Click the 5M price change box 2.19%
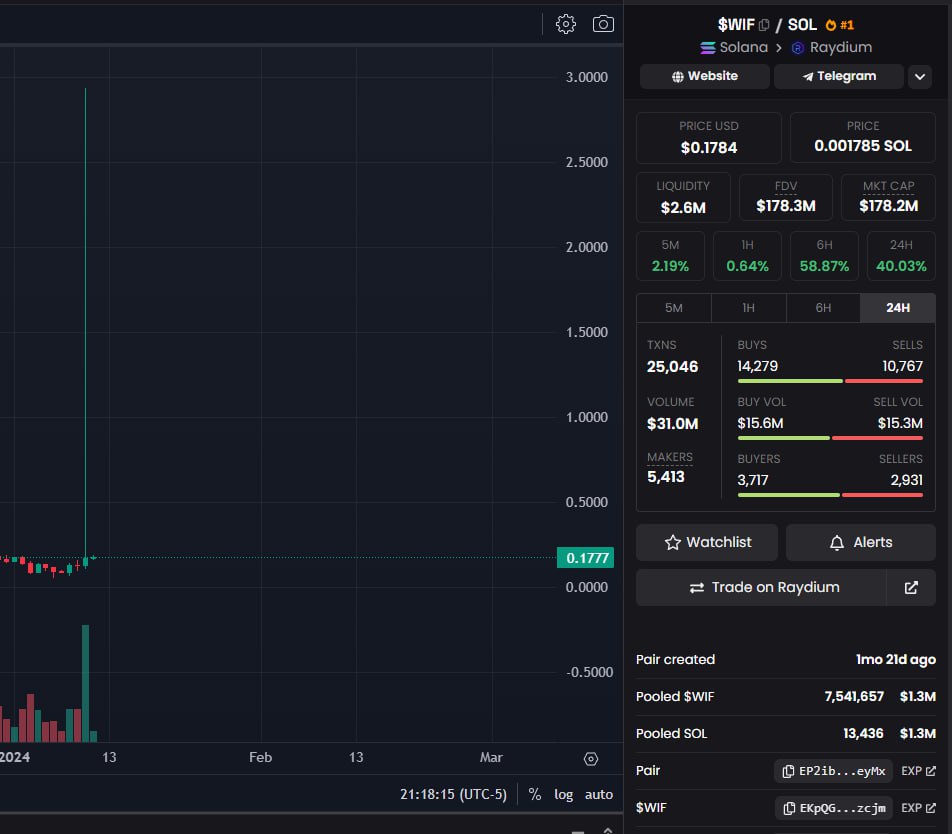Viewport: 952px width, 834px height. [670, 256]
